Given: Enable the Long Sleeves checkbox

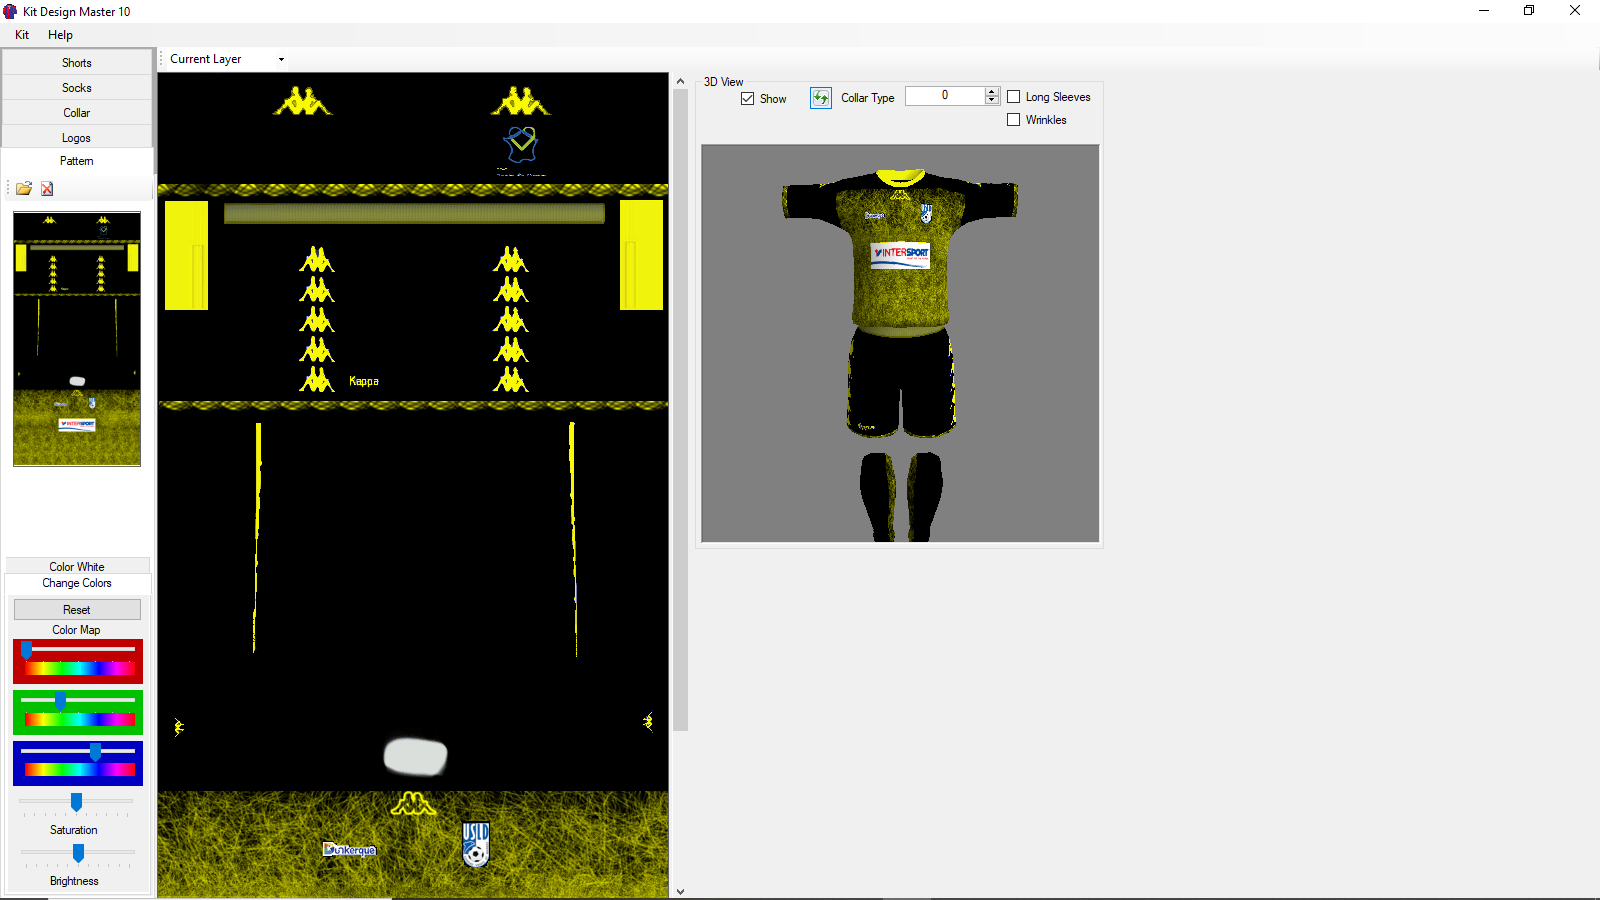Looking at the screenshot, I should pyautogui.click(x=1014, y=97).
